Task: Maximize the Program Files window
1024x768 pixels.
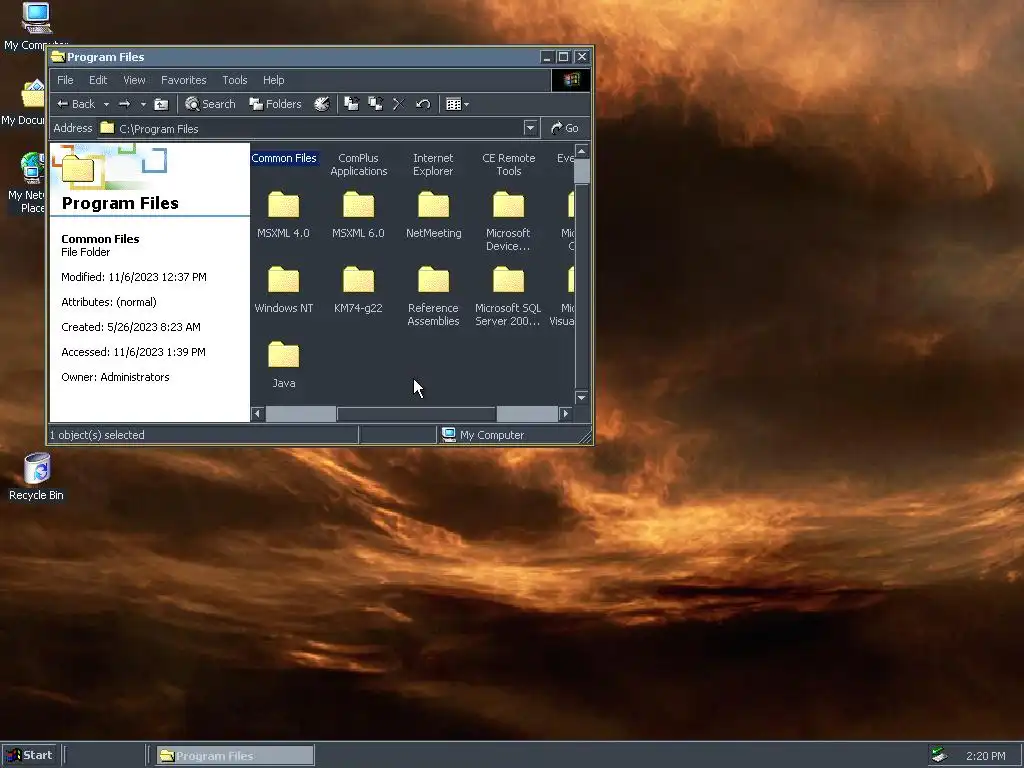Action: point(564,57)
